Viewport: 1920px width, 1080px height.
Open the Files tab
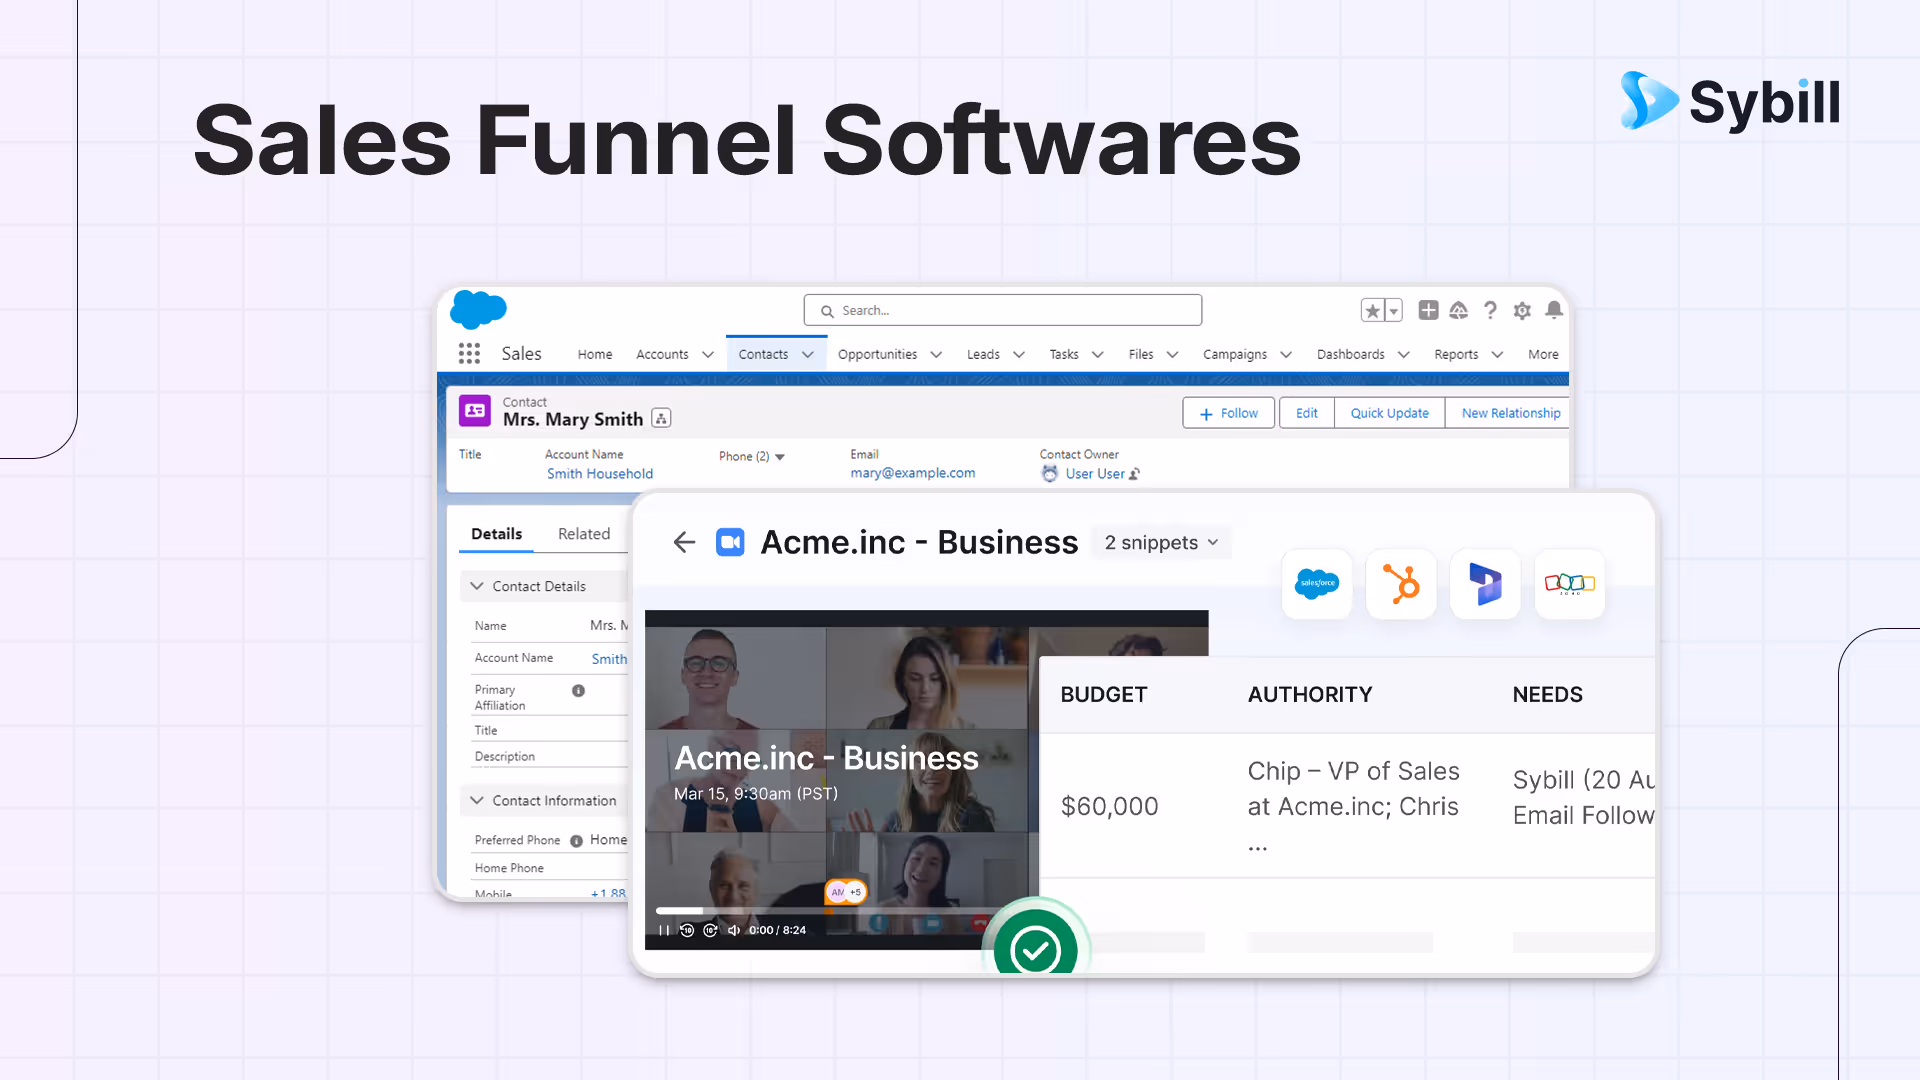1141,354
